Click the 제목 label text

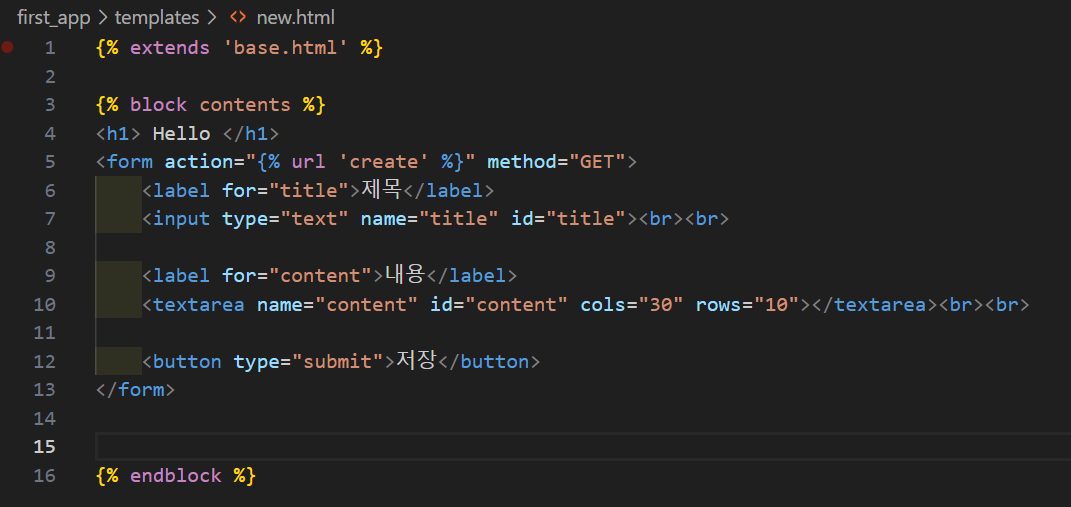382,189
